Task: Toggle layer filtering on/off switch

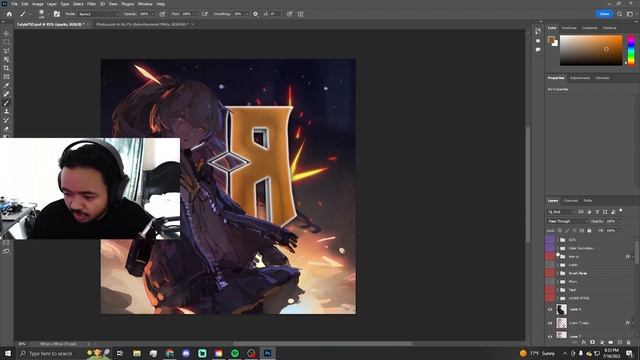Action: coord(621,211)
